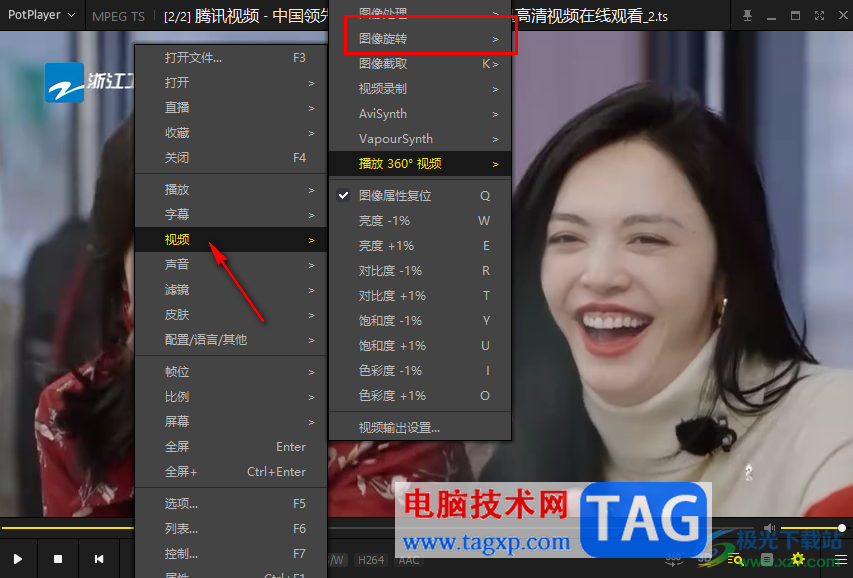Expand the 图像截取 submenu
The image size is (853, 578).
click(419, 64)
